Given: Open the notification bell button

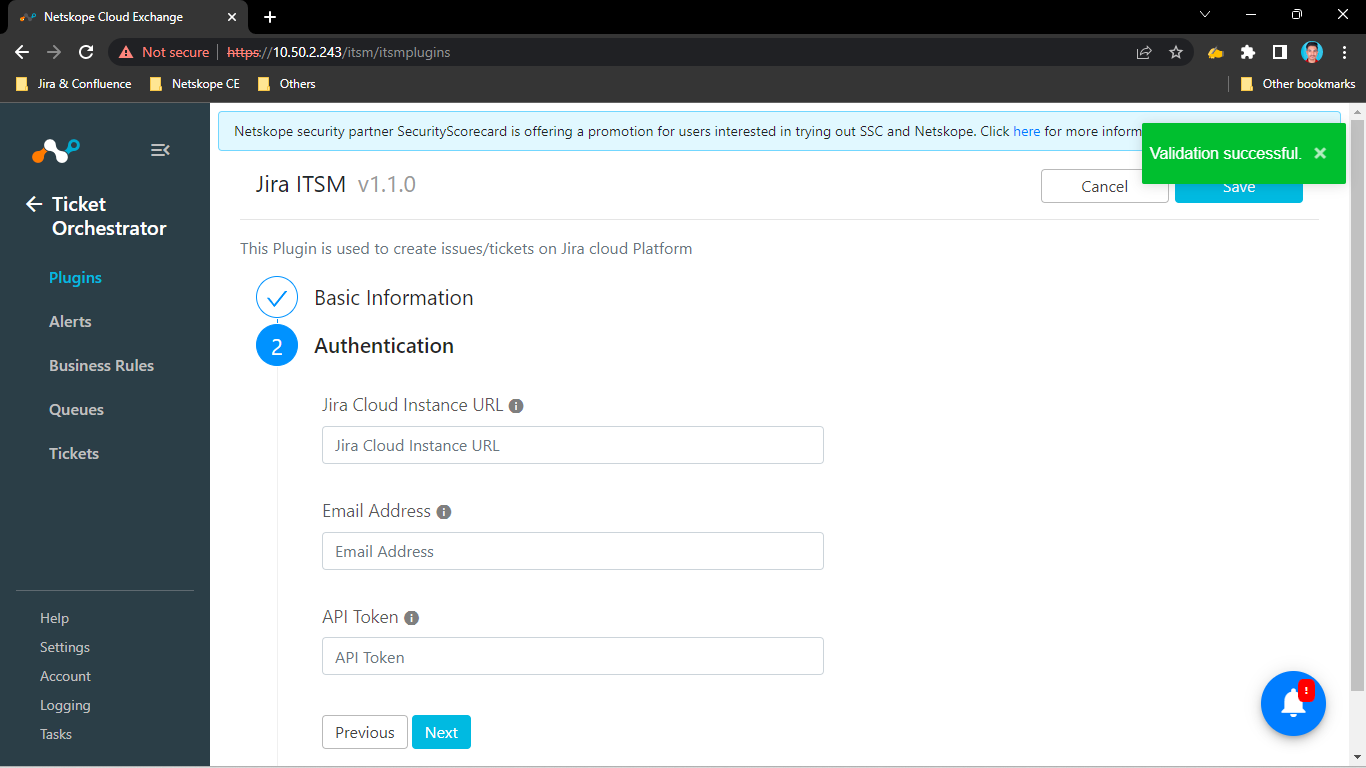Looking at the screenshot, I should tap(1293, 703).
